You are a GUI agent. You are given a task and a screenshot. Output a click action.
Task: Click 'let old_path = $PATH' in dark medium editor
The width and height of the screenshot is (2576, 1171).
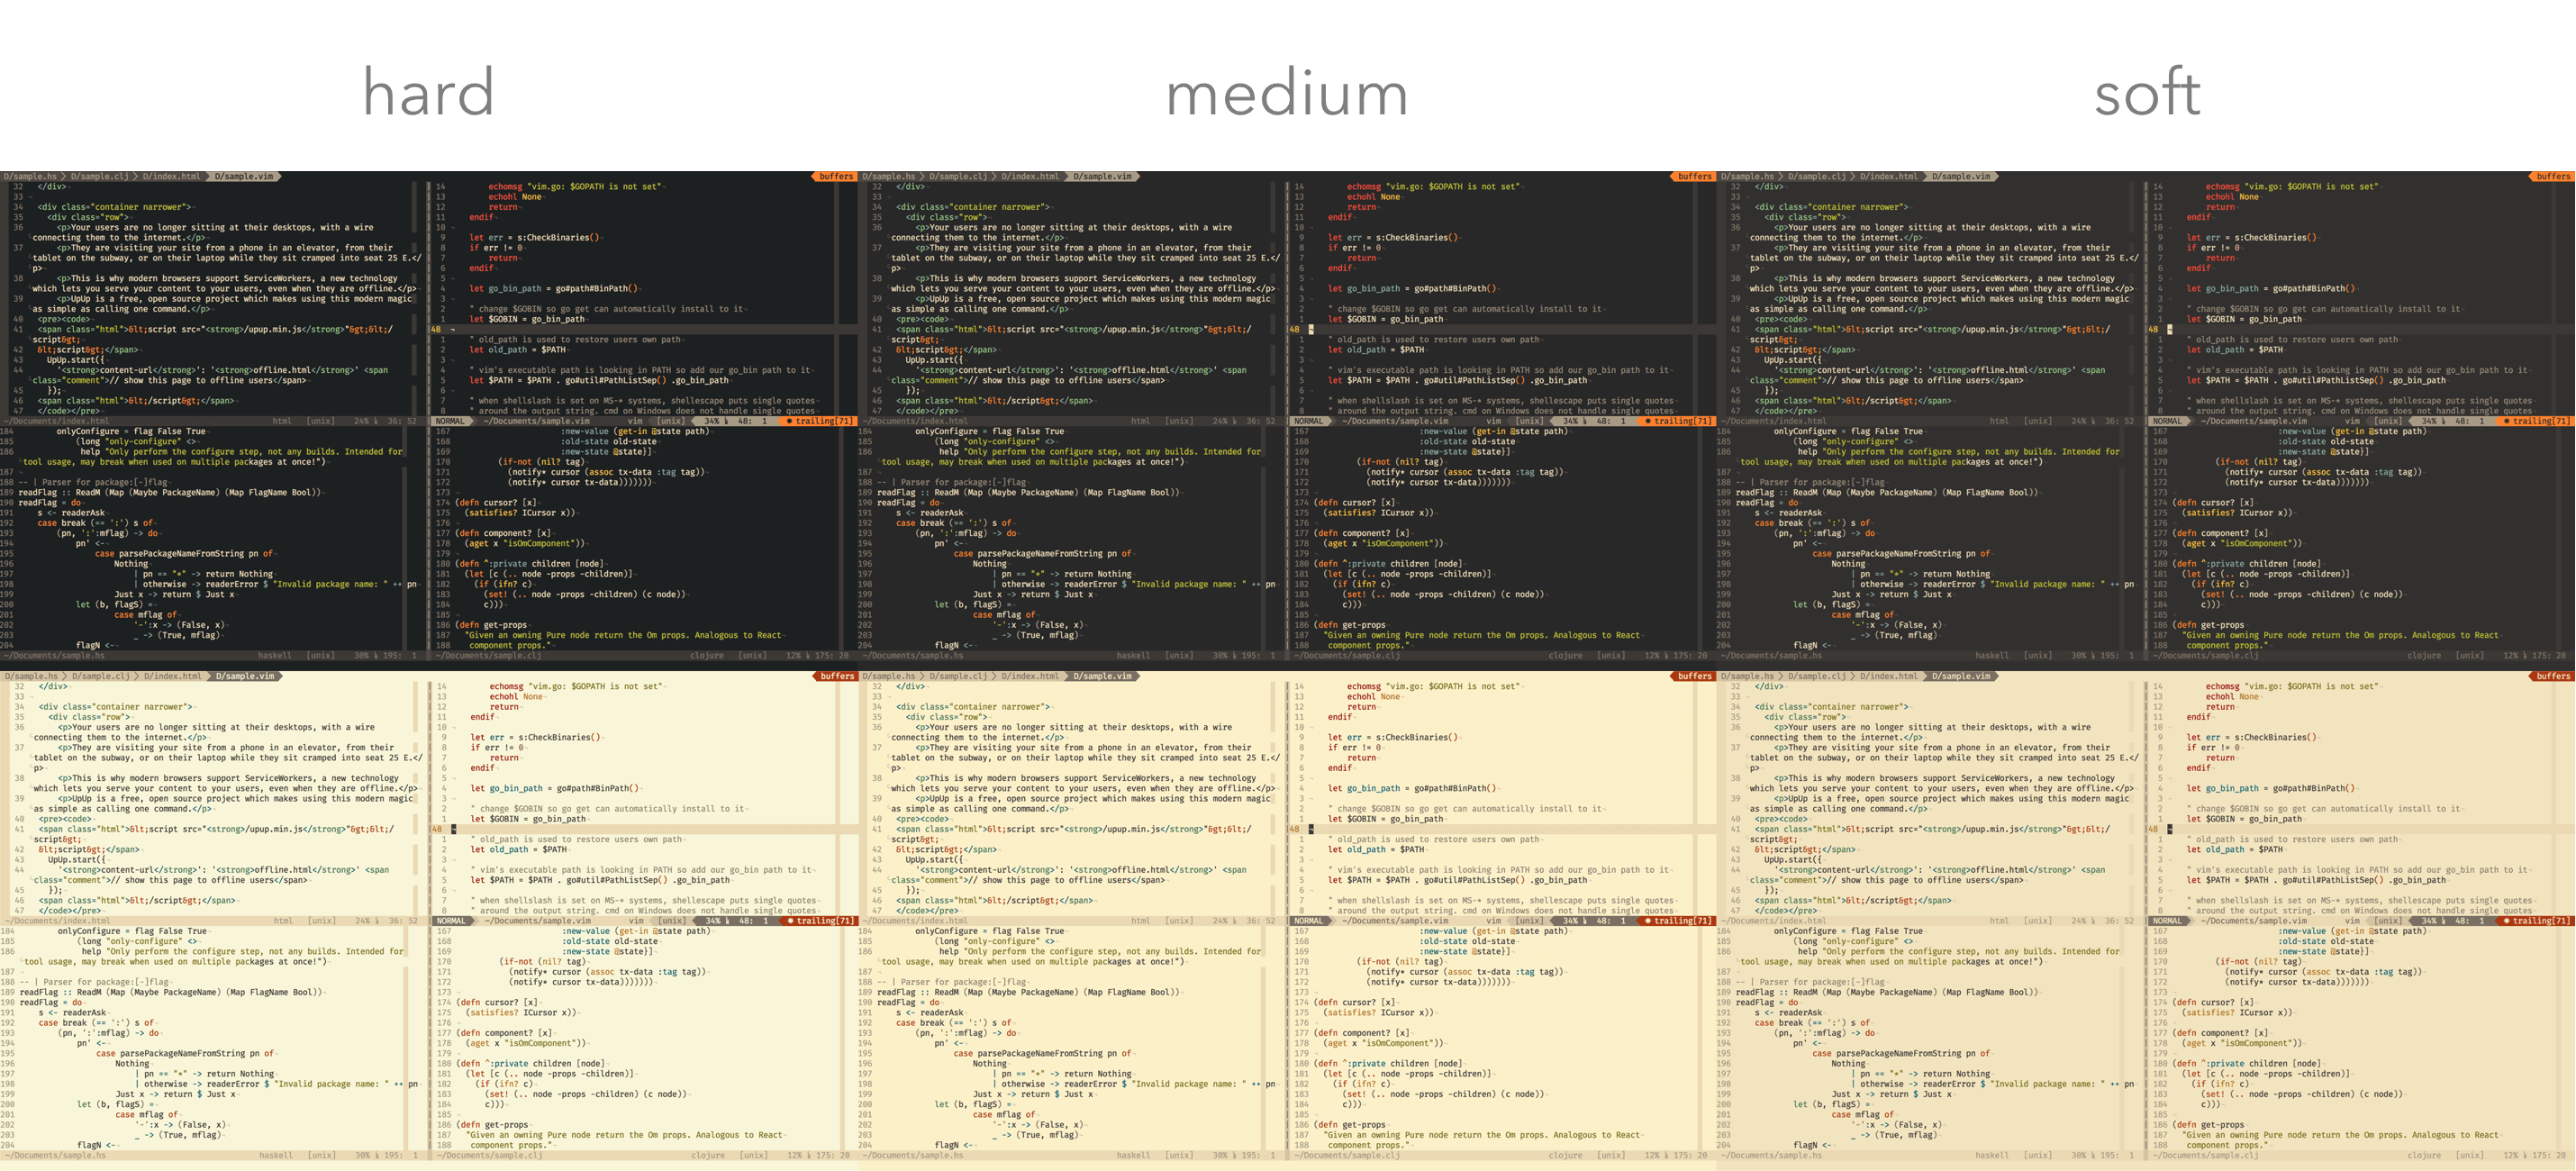[x=1376, y=350]
